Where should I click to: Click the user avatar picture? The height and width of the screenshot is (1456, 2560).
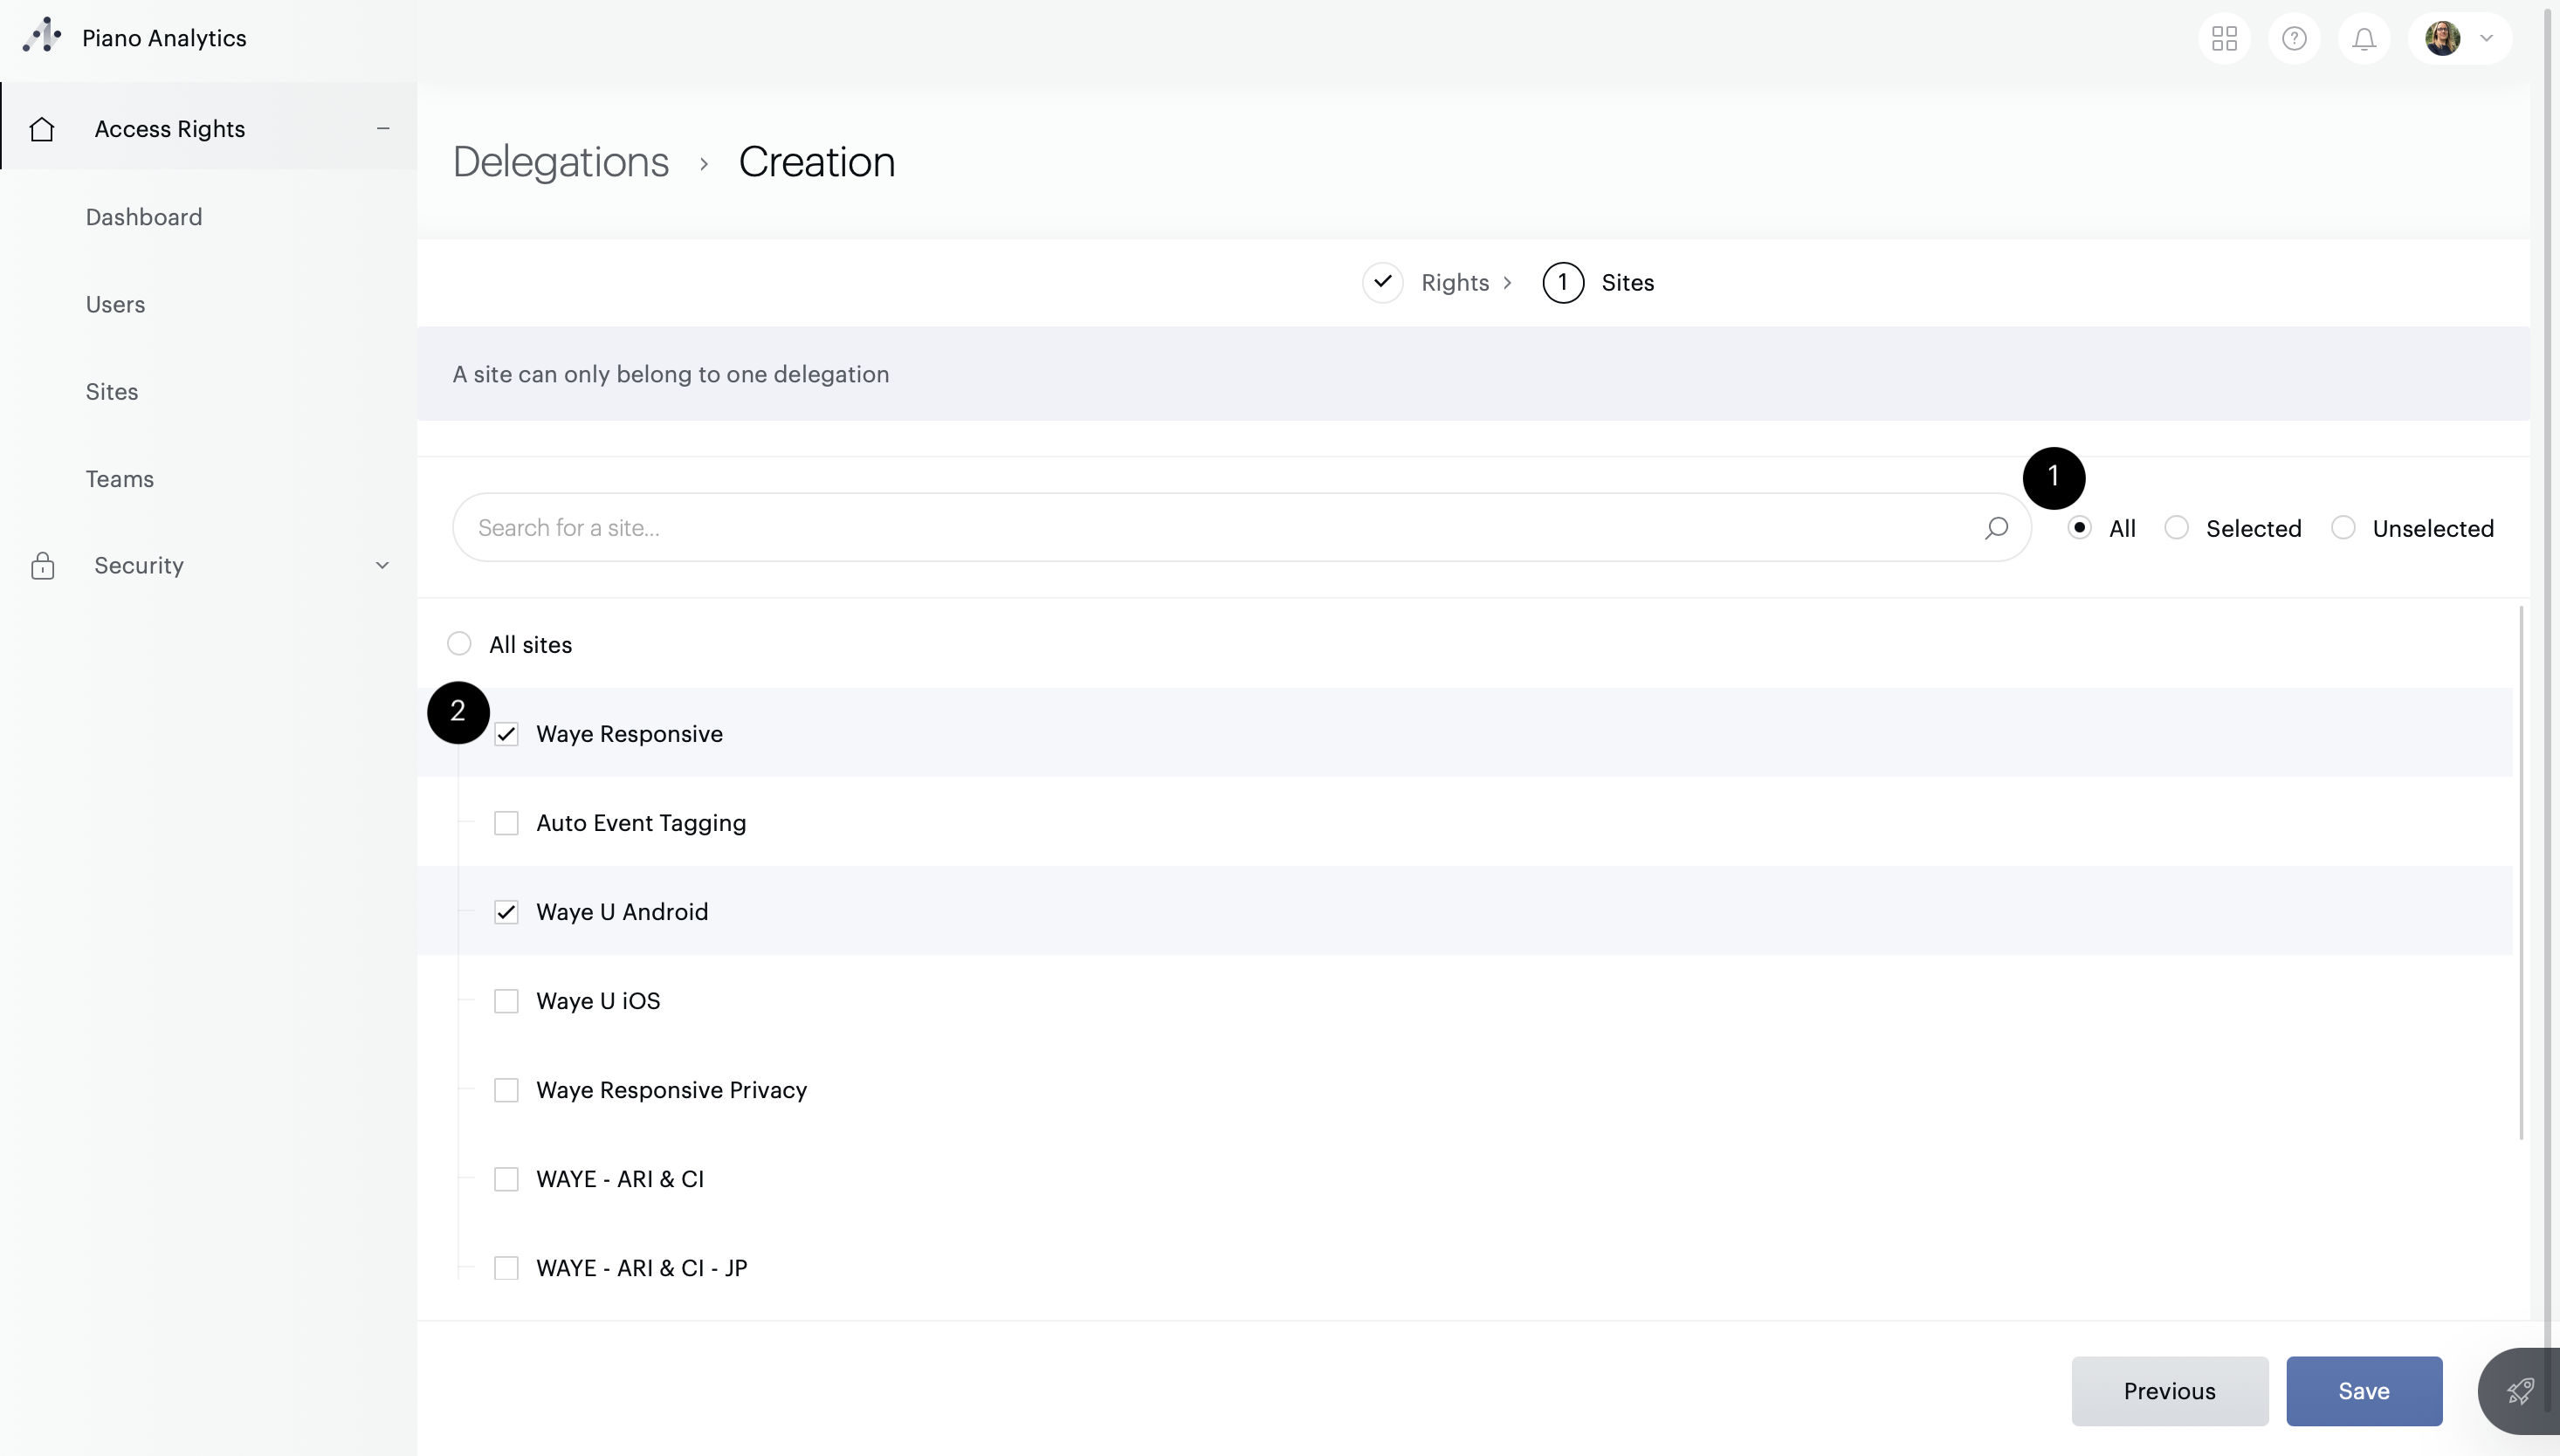(x=2442, y=39)
